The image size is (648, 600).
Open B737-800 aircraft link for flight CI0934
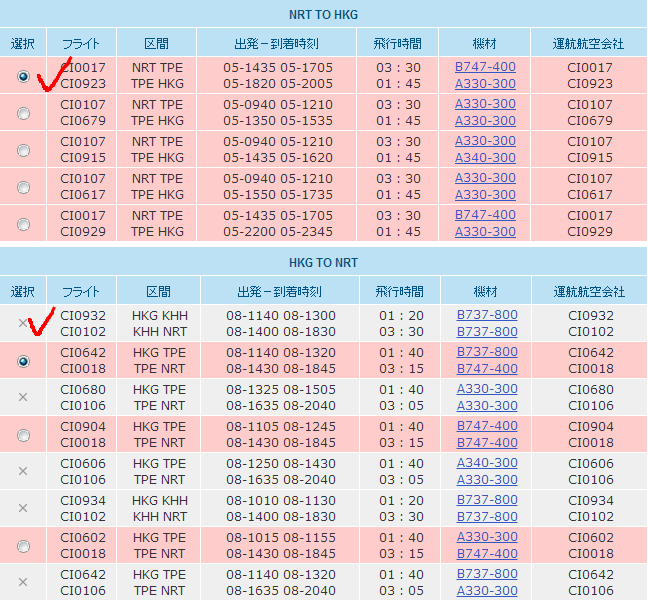pos(487,500)
